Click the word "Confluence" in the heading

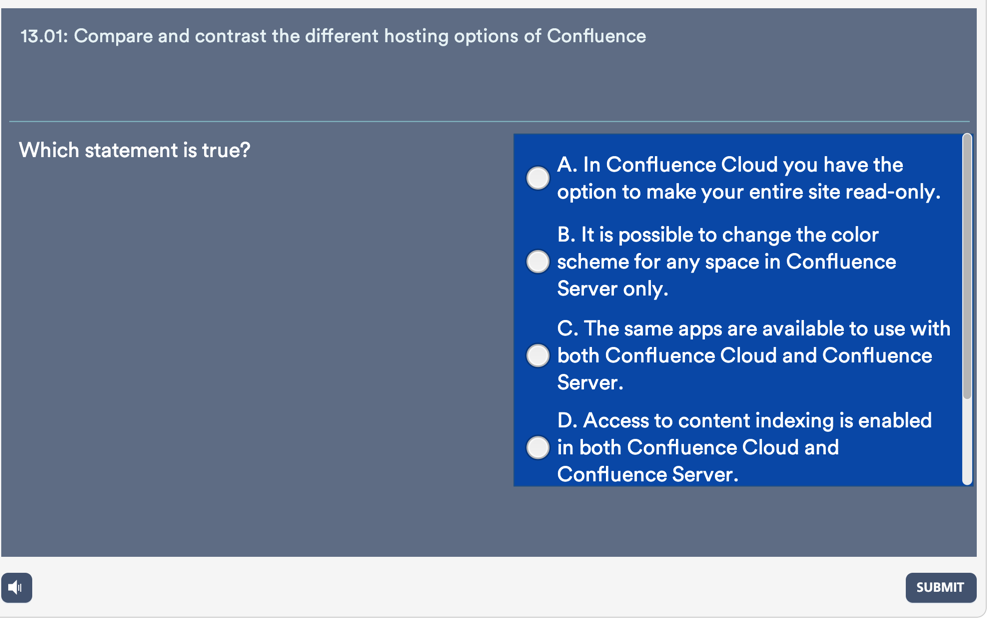coord(597,36)
